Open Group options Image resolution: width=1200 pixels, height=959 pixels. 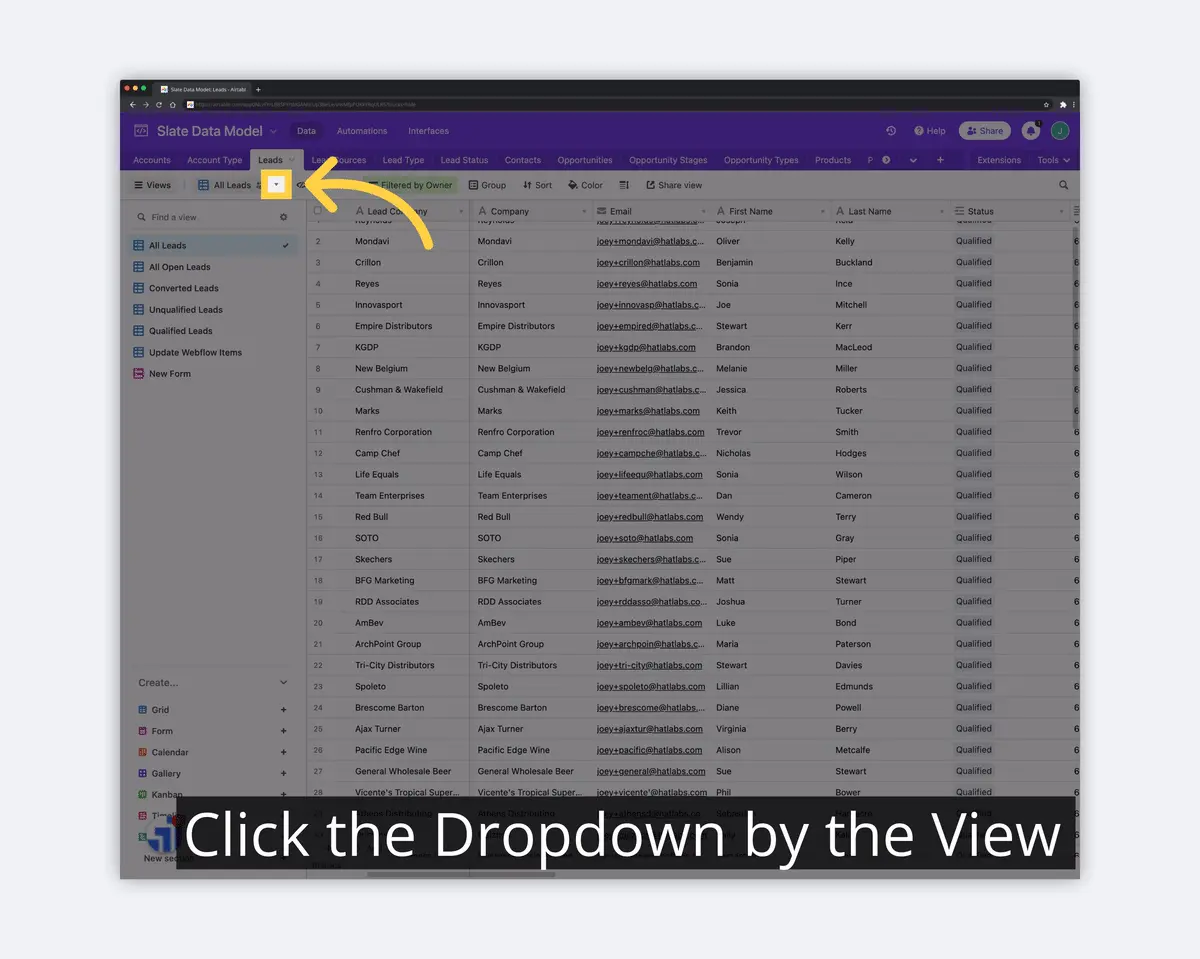(x=487, y=185)
